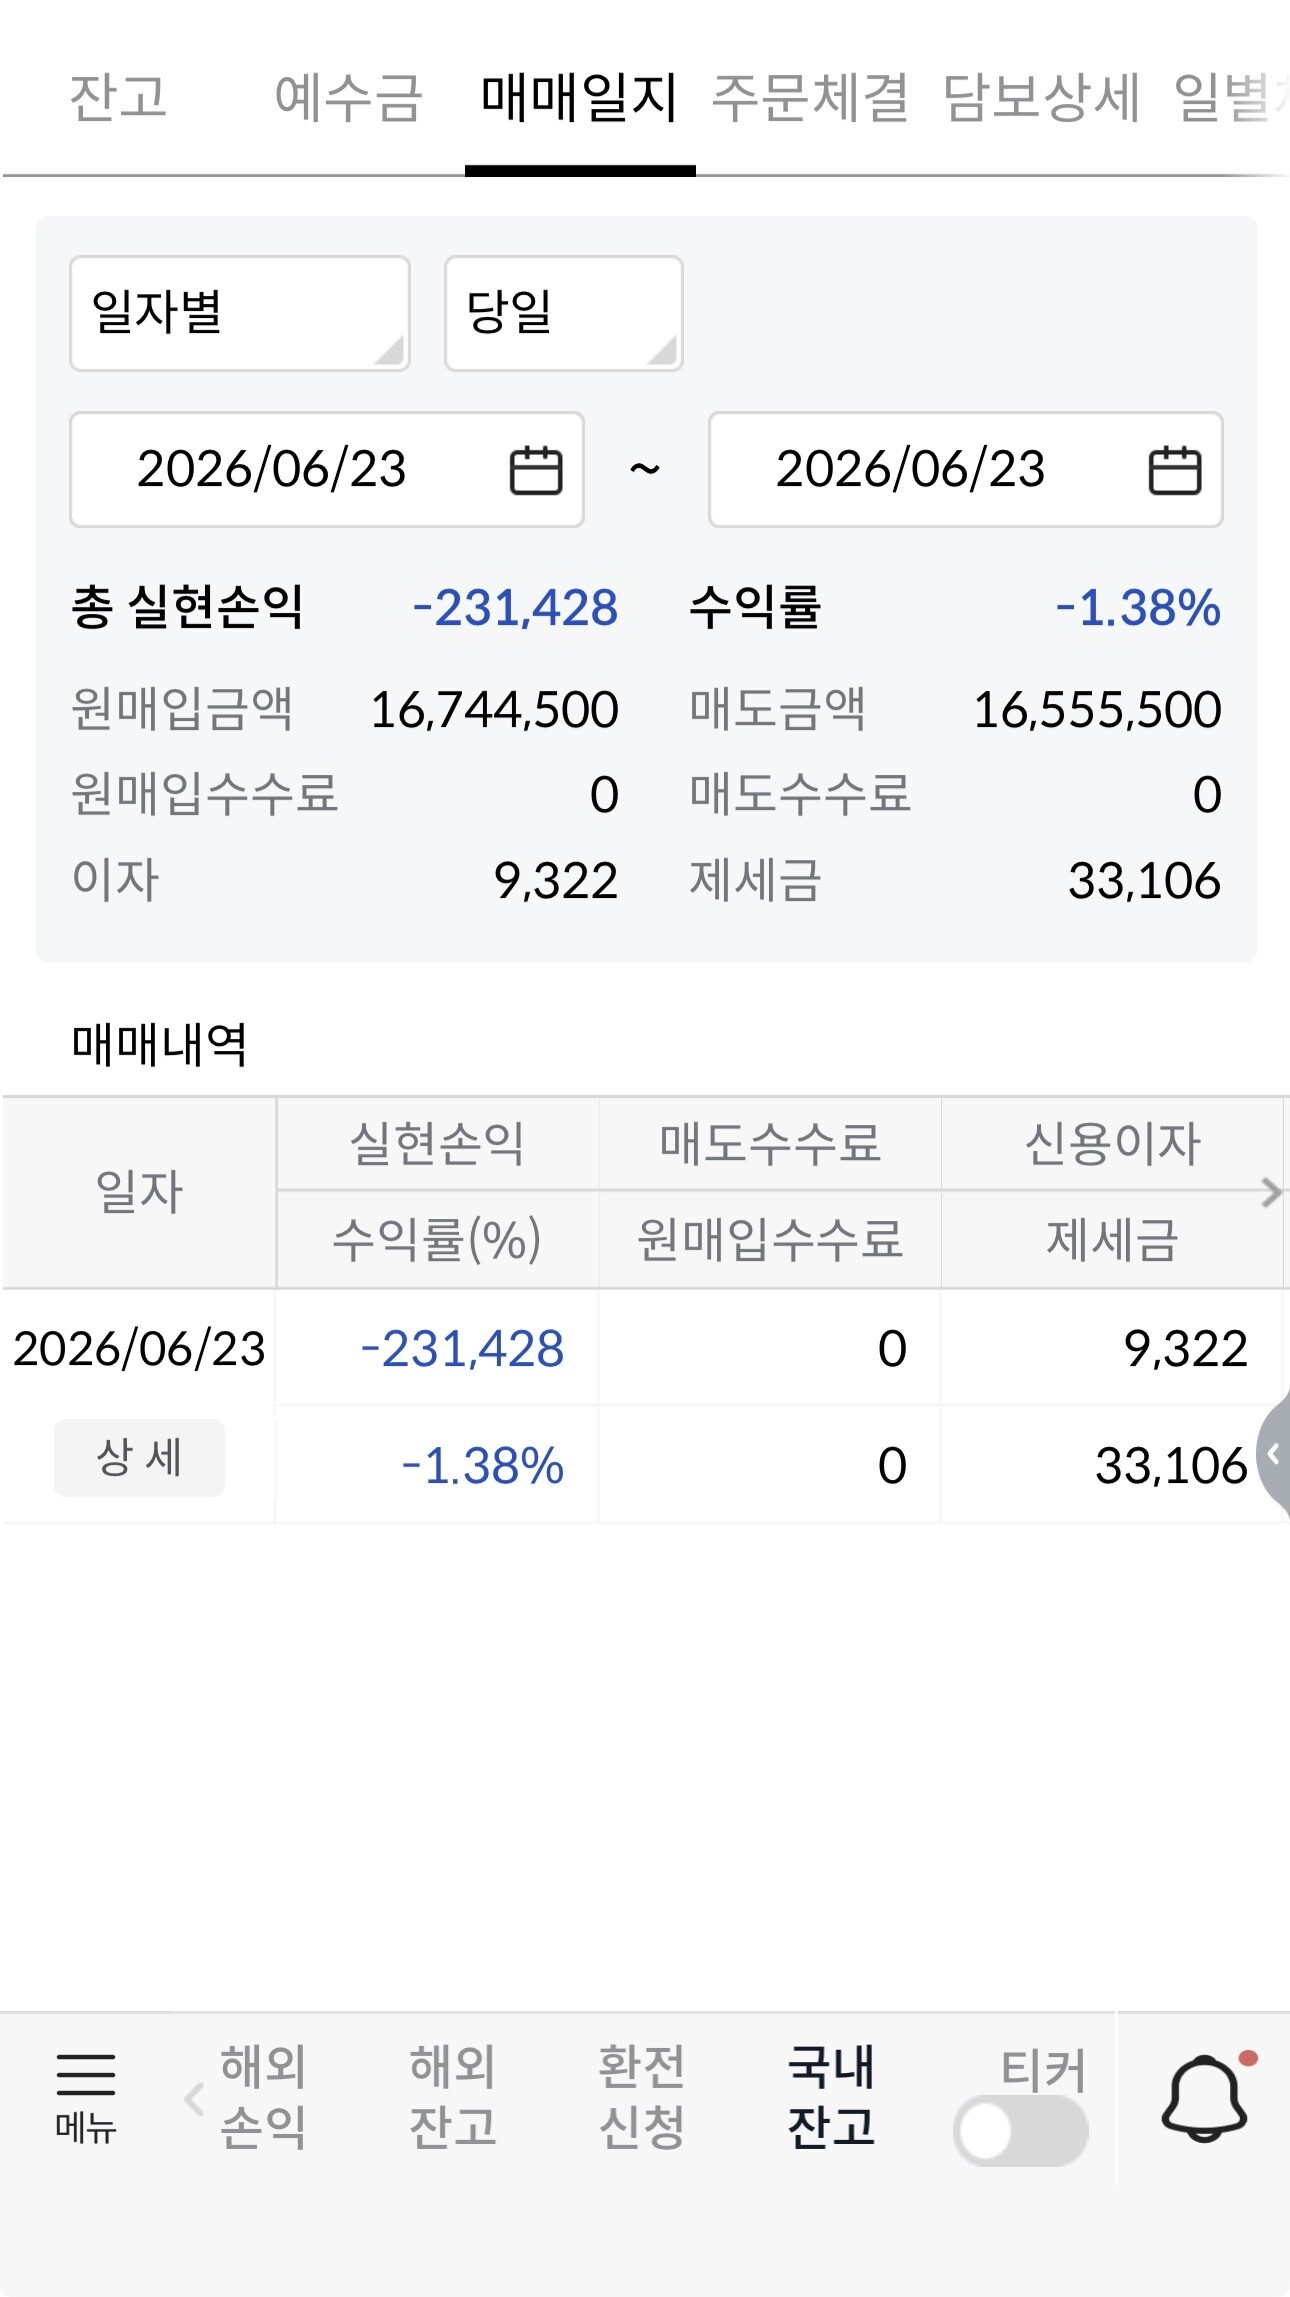1290x2297 pixels.
Task: Select the start date field 2026/06/23
Action: [327, 469]
